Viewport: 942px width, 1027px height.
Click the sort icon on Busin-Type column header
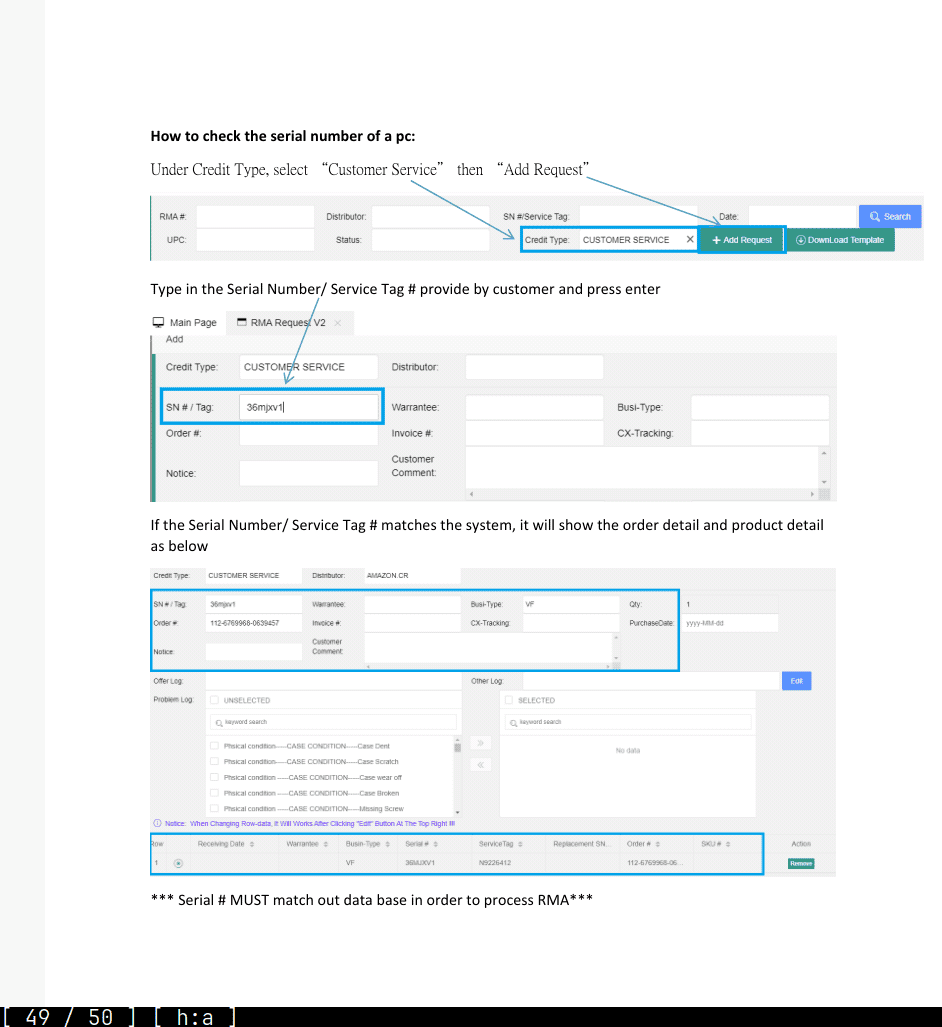[387, 844]
